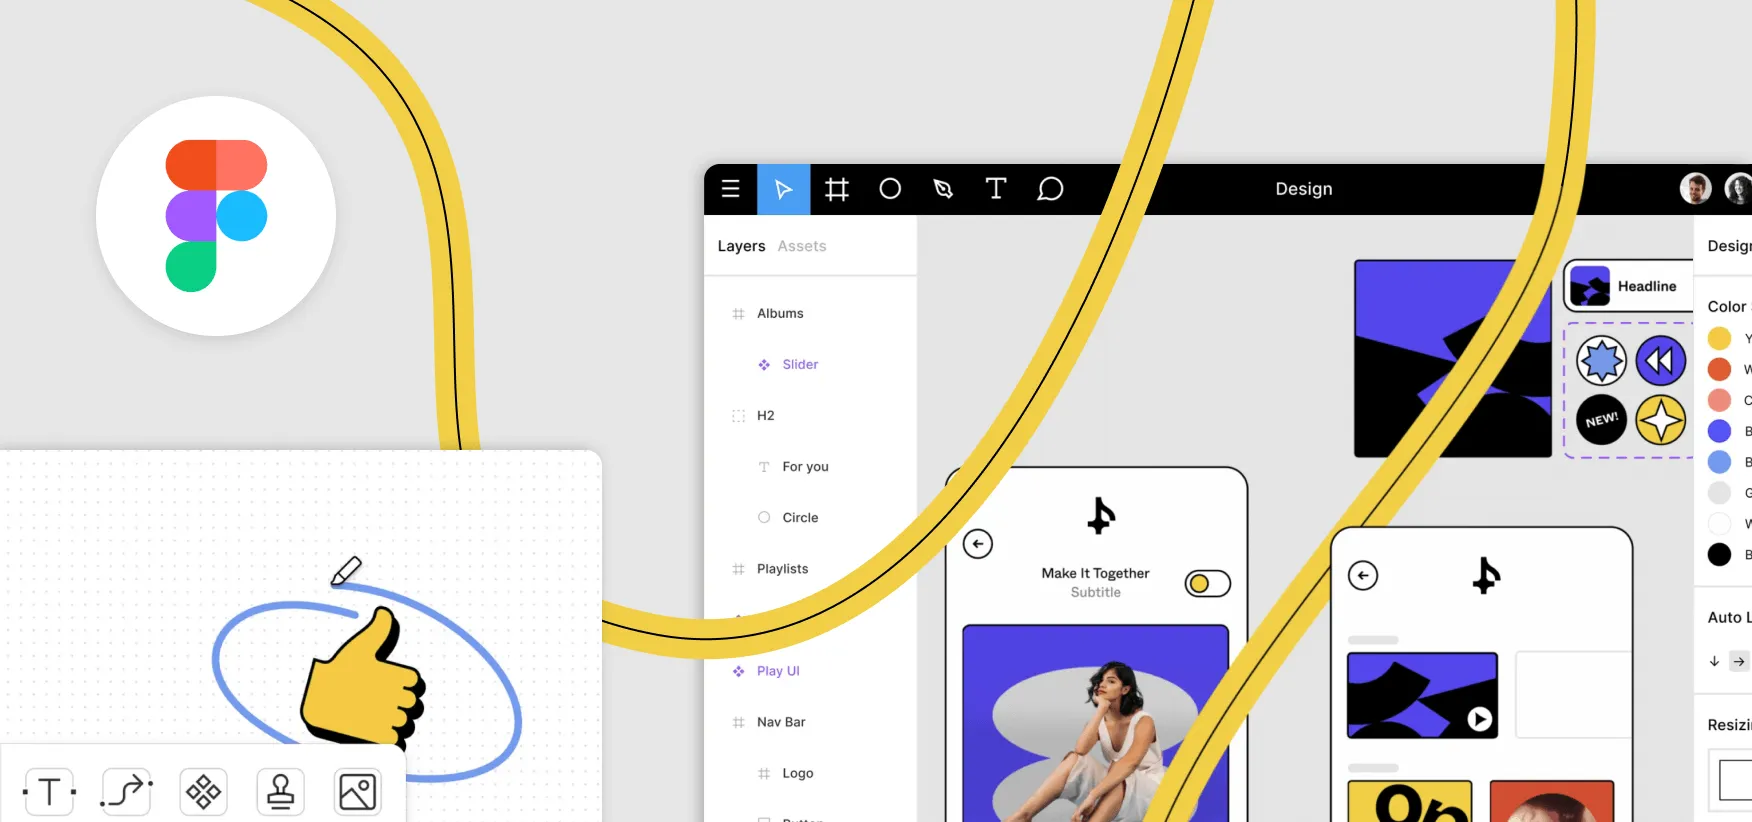Switch to the Layers tab
This screenshot has width=1752, height=822.
coord(741,246)
